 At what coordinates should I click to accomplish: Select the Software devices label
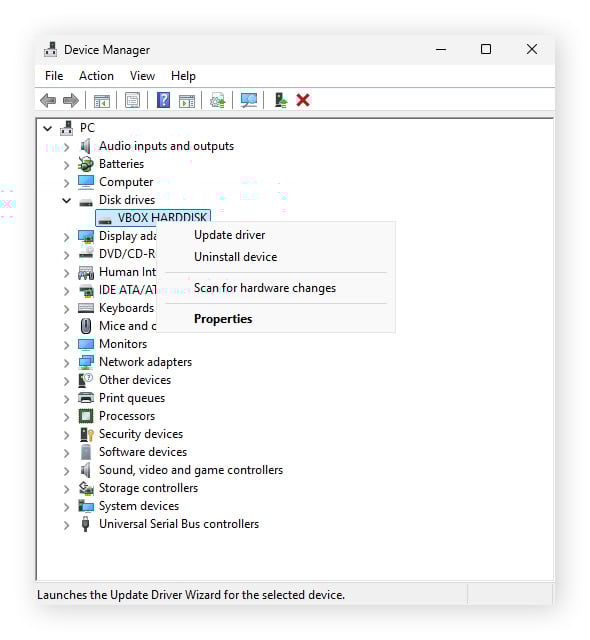click(x=143, y=452)
